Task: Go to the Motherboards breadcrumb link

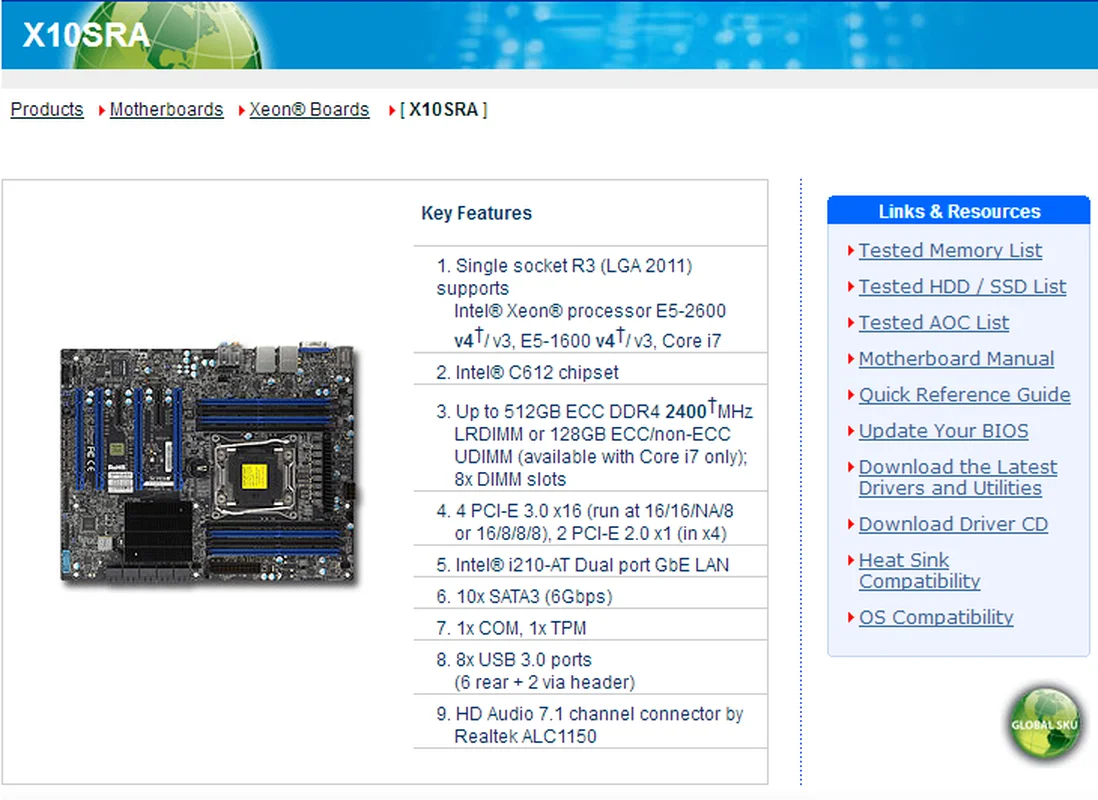Action: [166, 109]
